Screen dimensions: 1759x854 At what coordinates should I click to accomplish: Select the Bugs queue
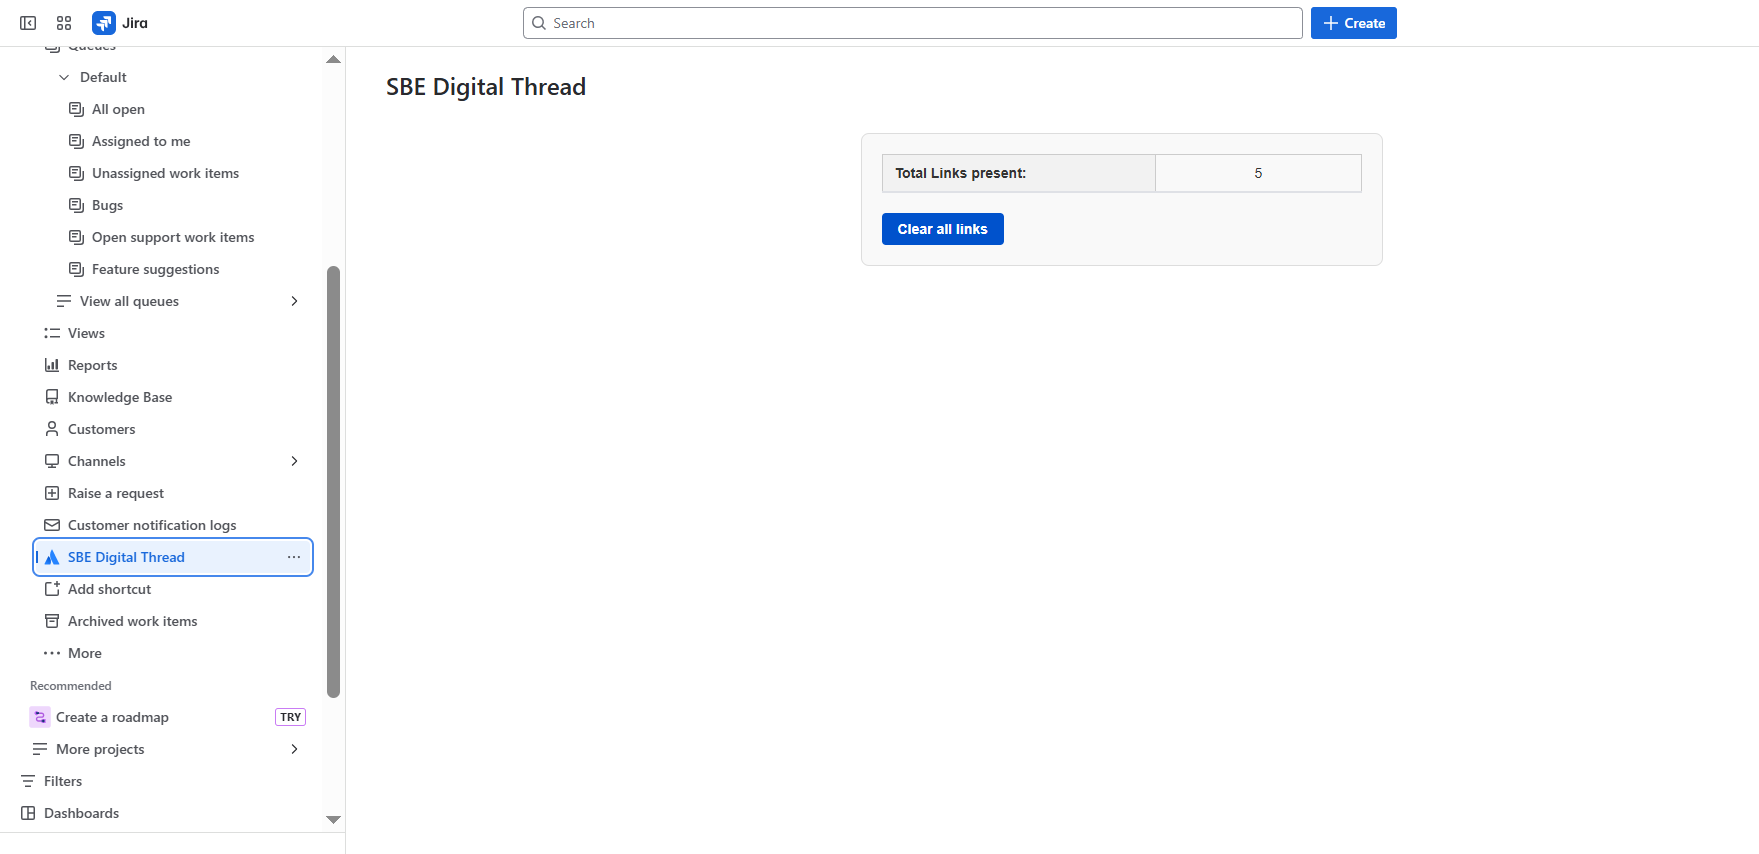(x=107, y=205)
